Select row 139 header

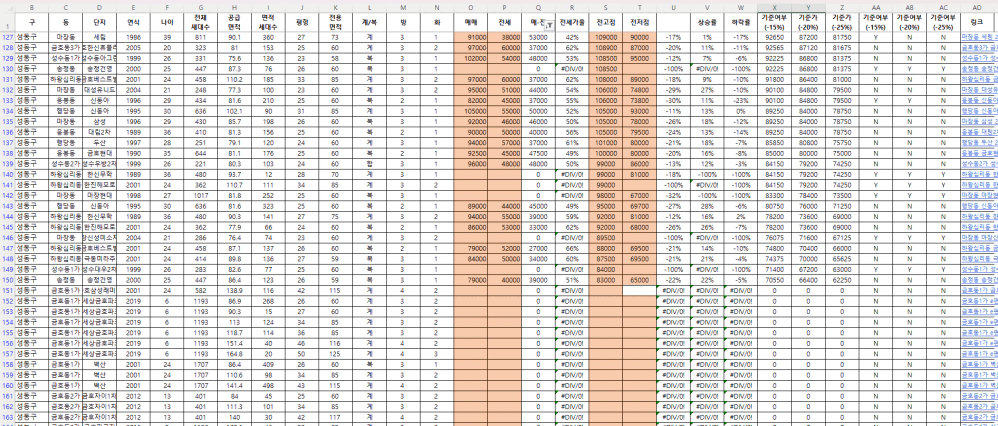point(7,162)
